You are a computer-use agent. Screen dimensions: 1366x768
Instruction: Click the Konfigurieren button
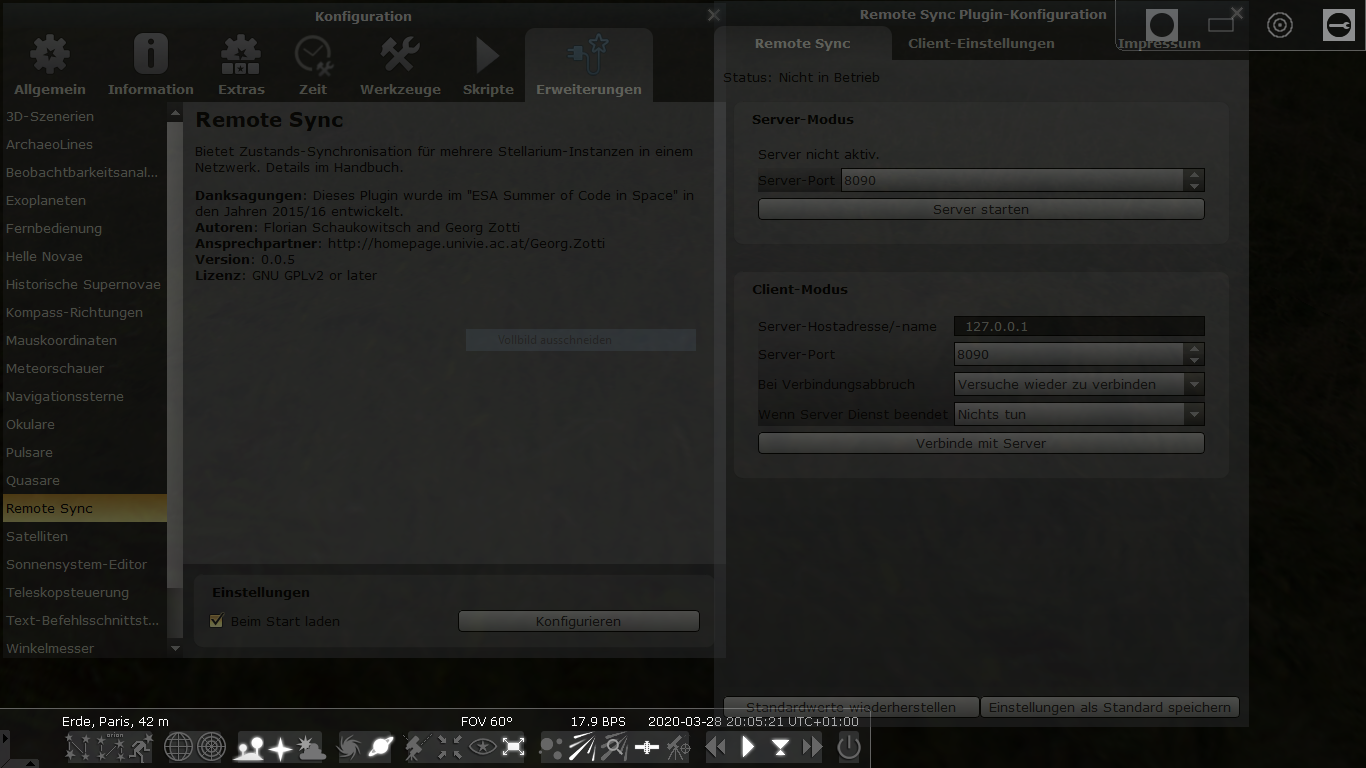point(578,621)
